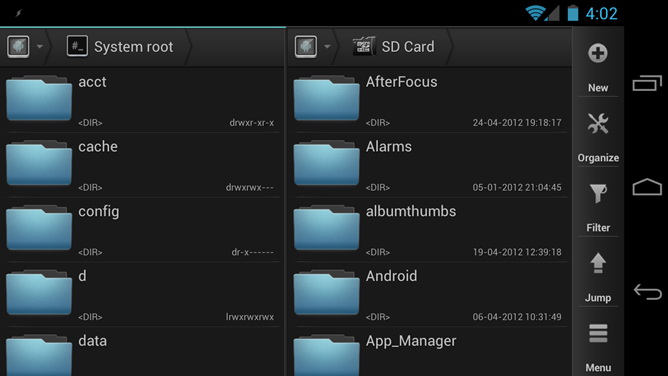Click date 06-04-2012 10:31:49 of Android
668x376 pixels.
[x=517, y=317]
